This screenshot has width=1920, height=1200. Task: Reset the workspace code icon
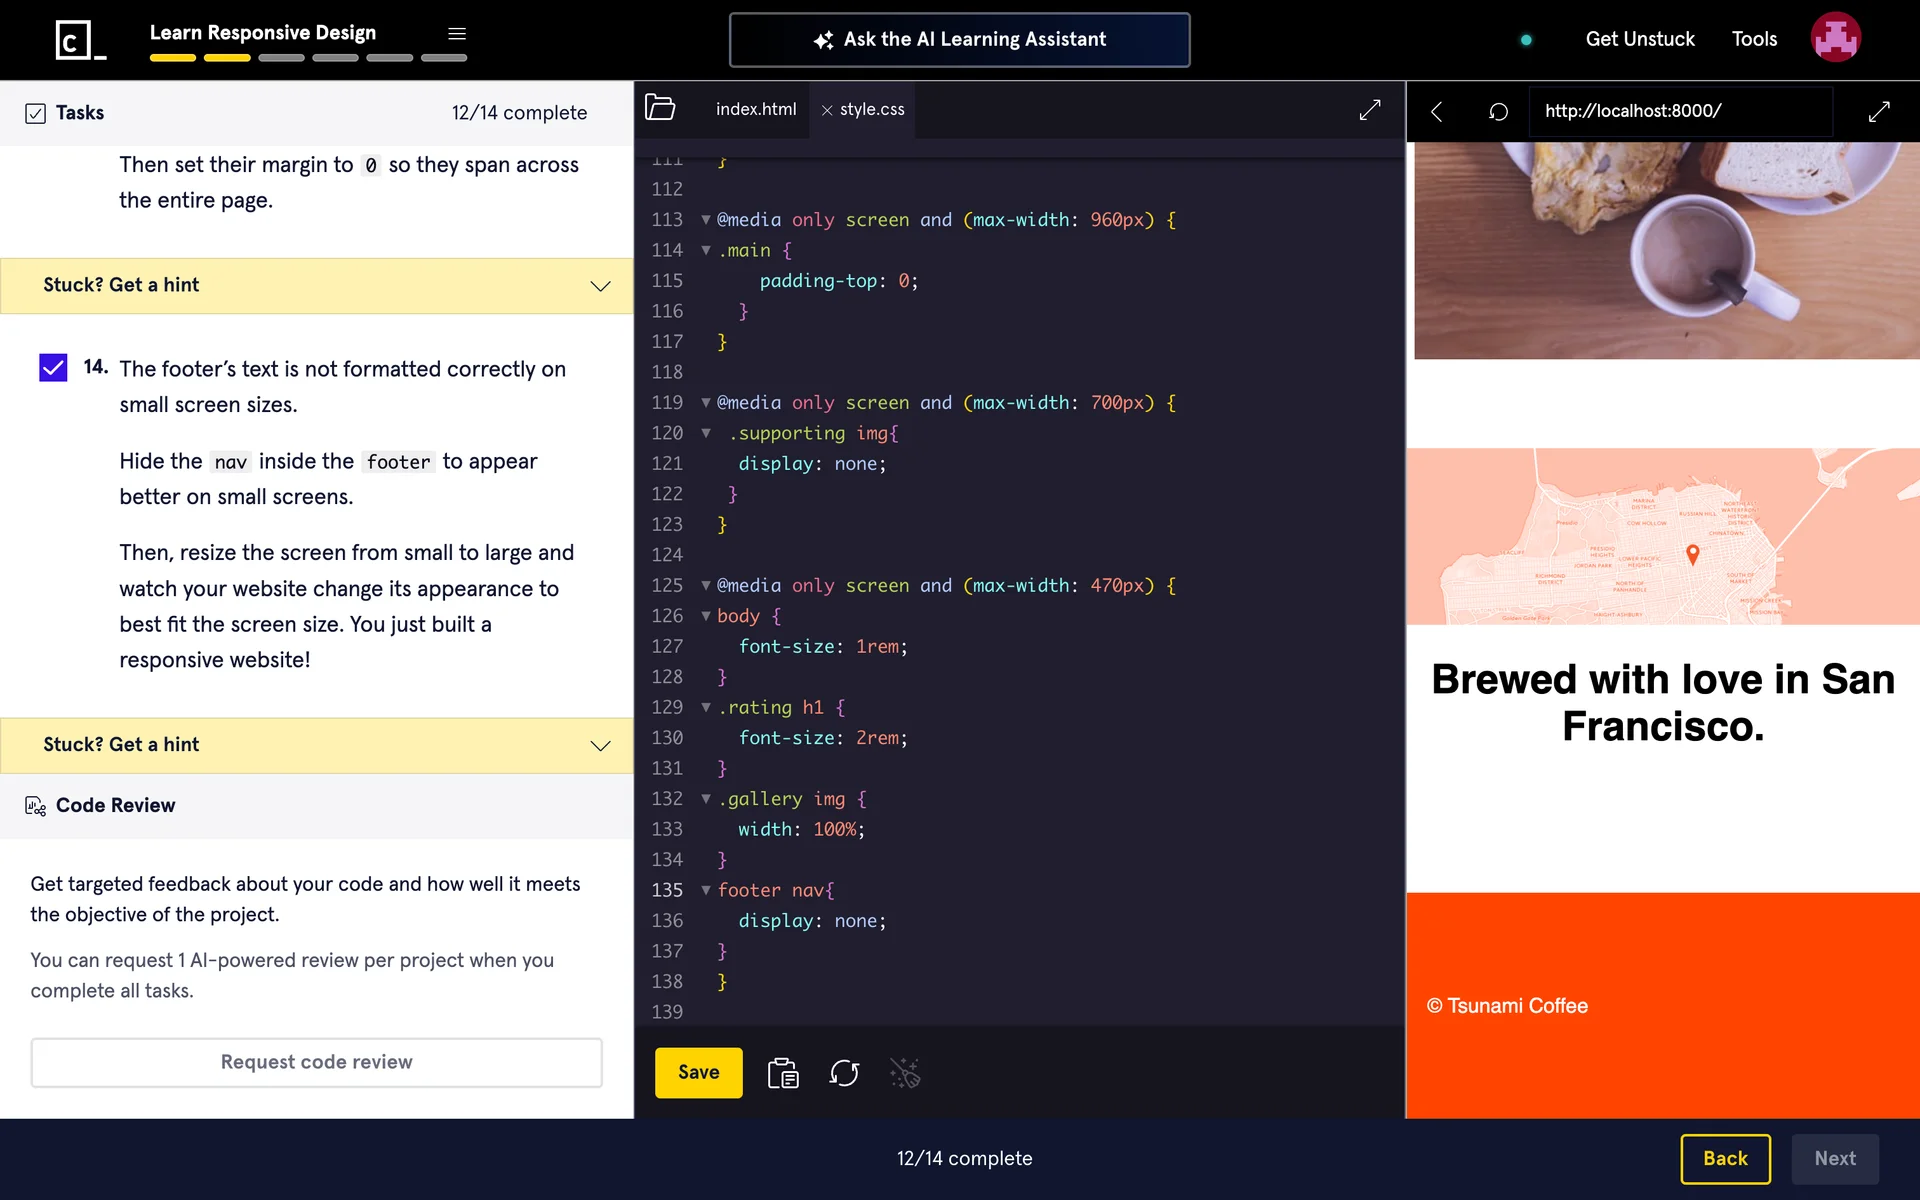[844, 1073]
